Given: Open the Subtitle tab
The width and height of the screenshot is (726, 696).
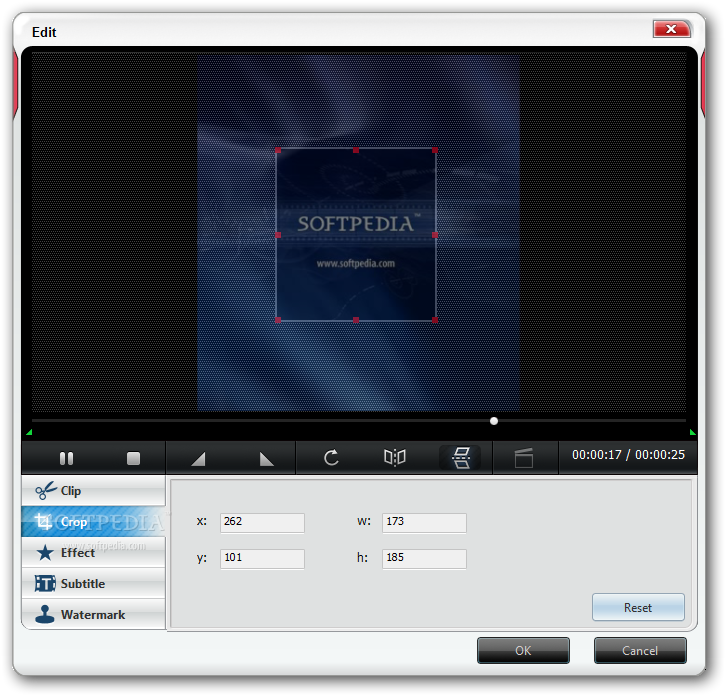Looking at the screenshot, I should pos(94,583).
